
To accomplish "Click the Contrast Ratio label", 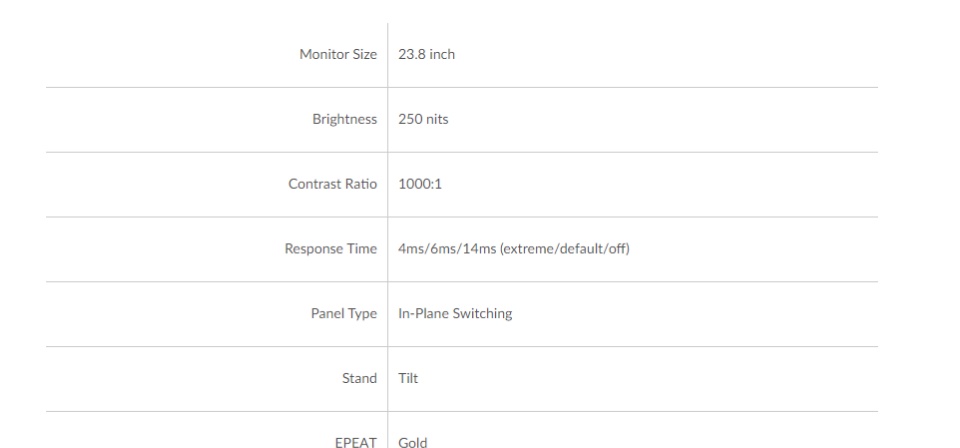I will tap(332, 184).
